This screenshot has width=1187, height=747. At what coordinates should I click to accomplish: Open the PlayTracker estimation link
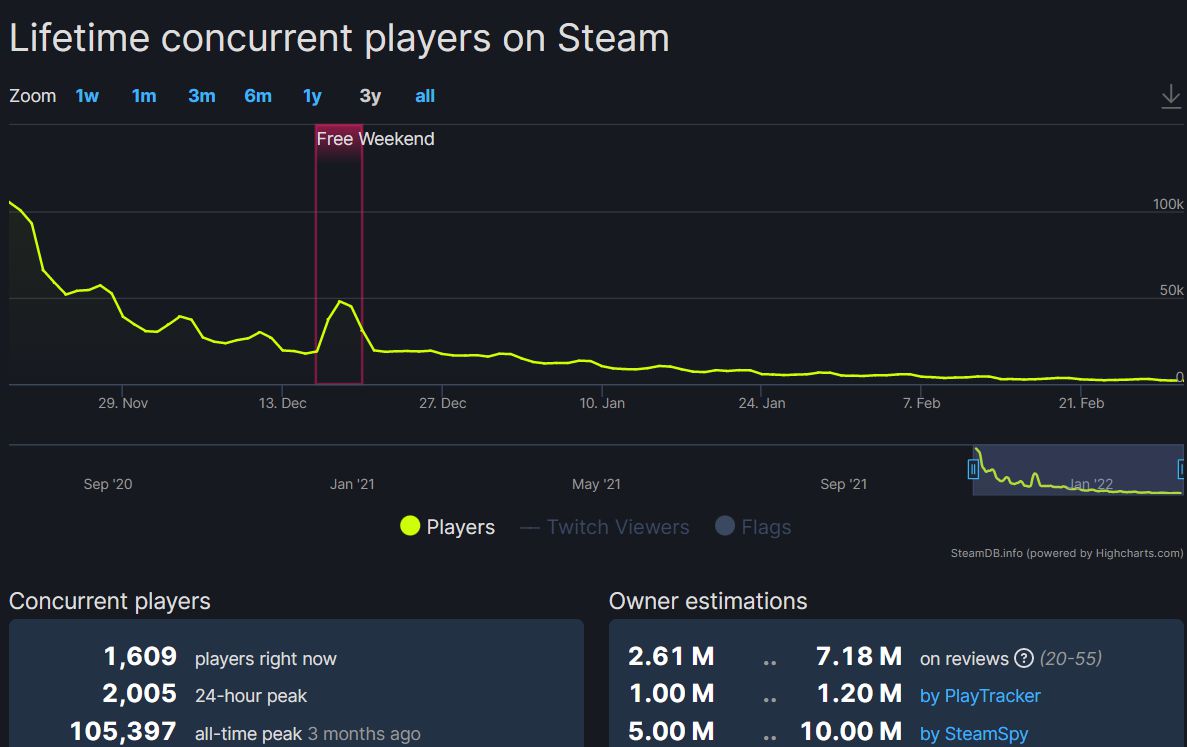click(x=980, y=696)
